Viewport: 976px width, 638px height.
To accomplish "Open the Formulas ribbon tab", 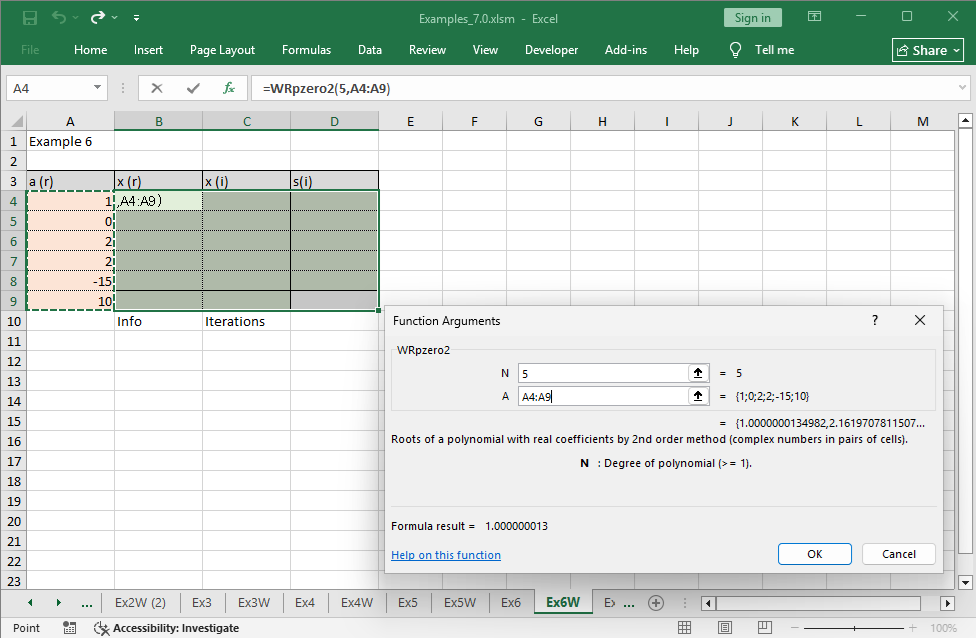I will [306, 50].
